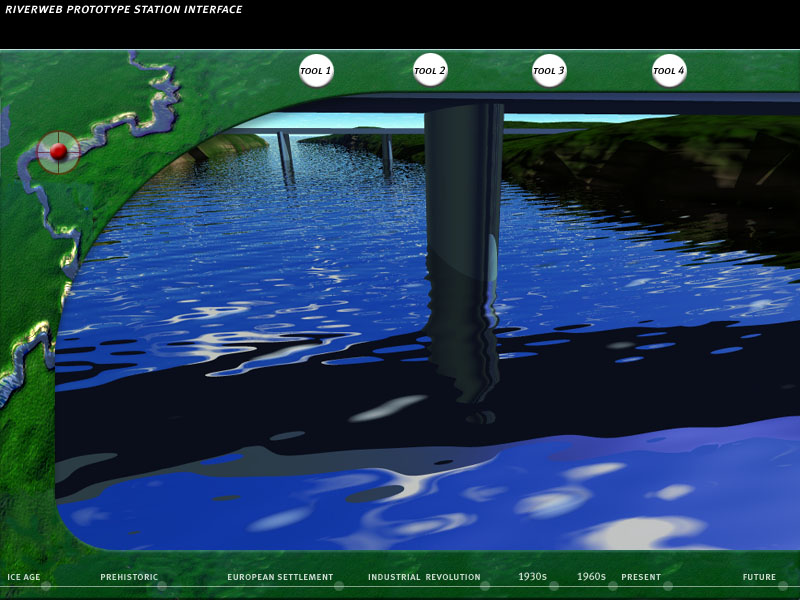Click the timeline dot after PREHISTORIC

(162, 586)
